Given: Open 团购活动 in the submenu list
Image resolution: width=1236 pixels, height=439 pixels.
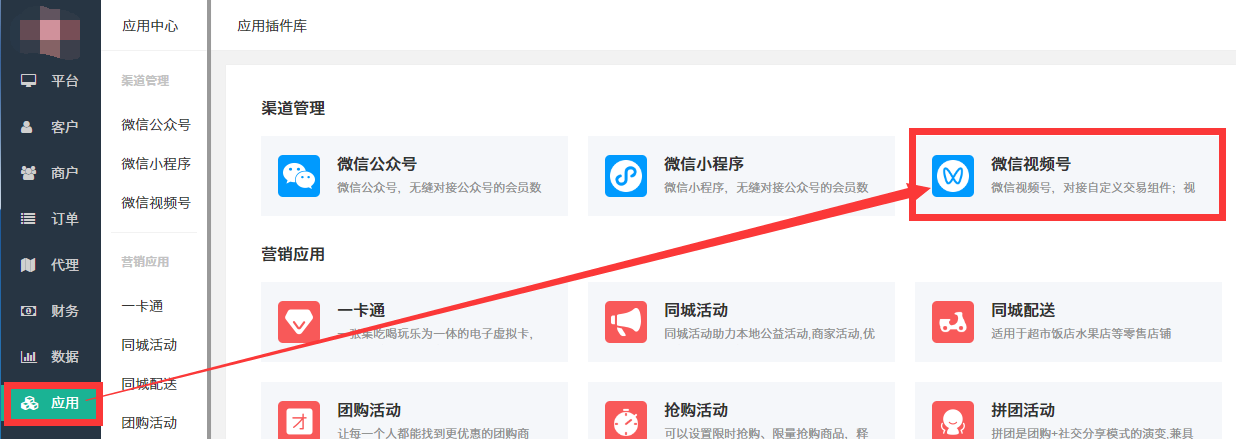Looking at the screenshot, I should [149, 422].
